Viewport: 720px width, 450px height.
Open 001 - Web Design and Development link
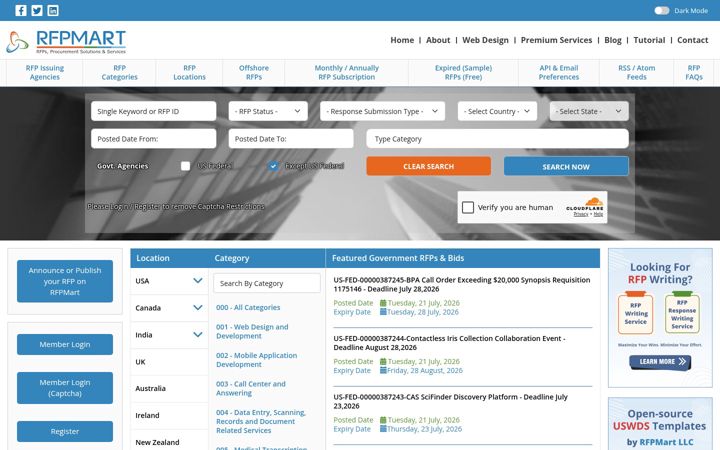point(252,331)
